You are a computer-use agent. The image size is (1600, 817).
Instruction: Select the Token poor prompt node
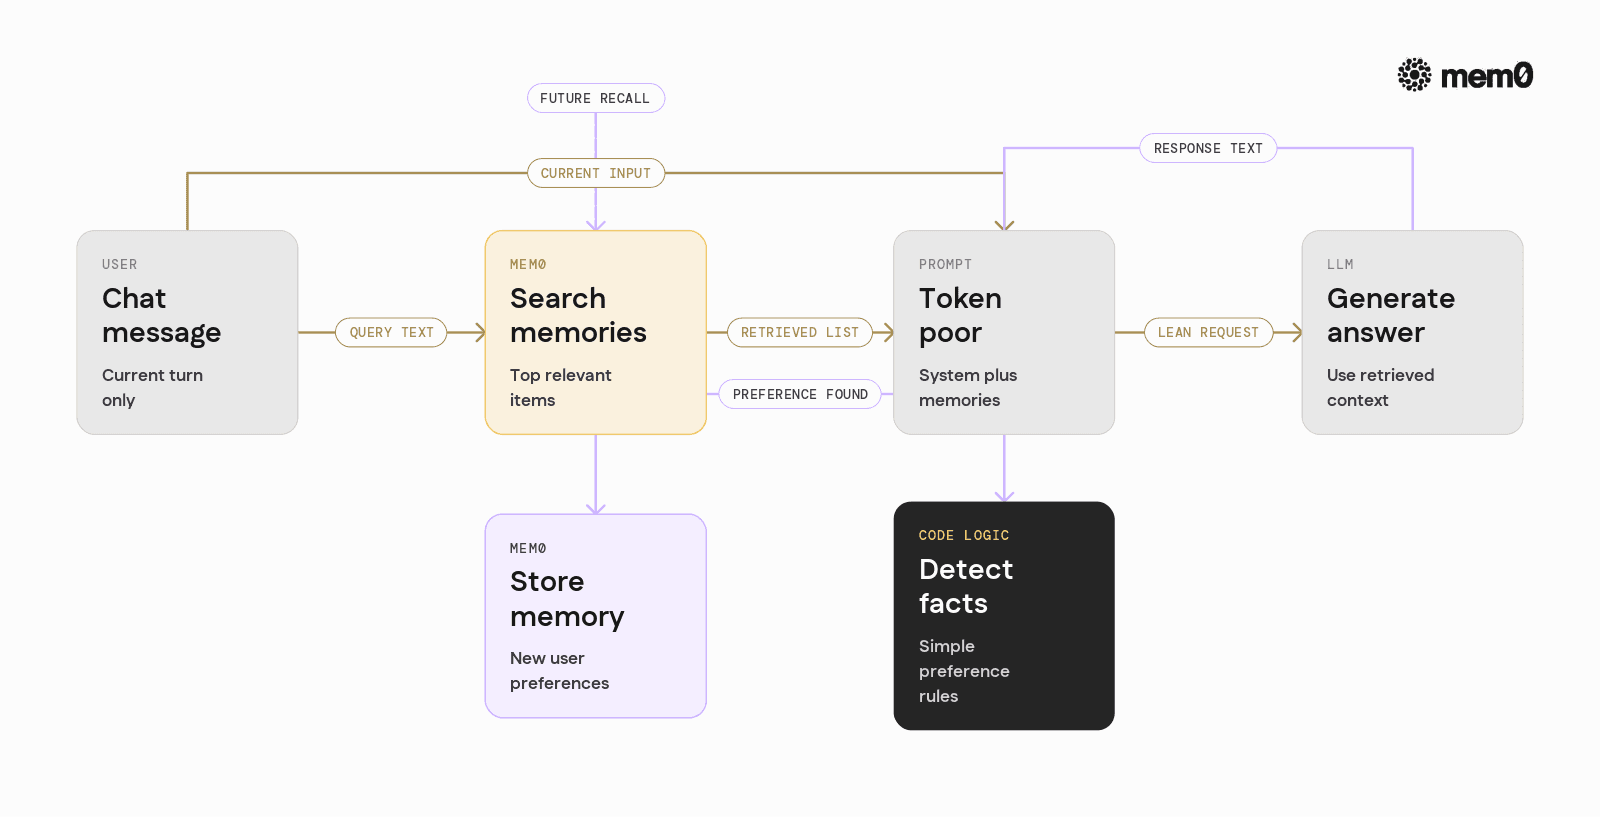pos(1004,332)
